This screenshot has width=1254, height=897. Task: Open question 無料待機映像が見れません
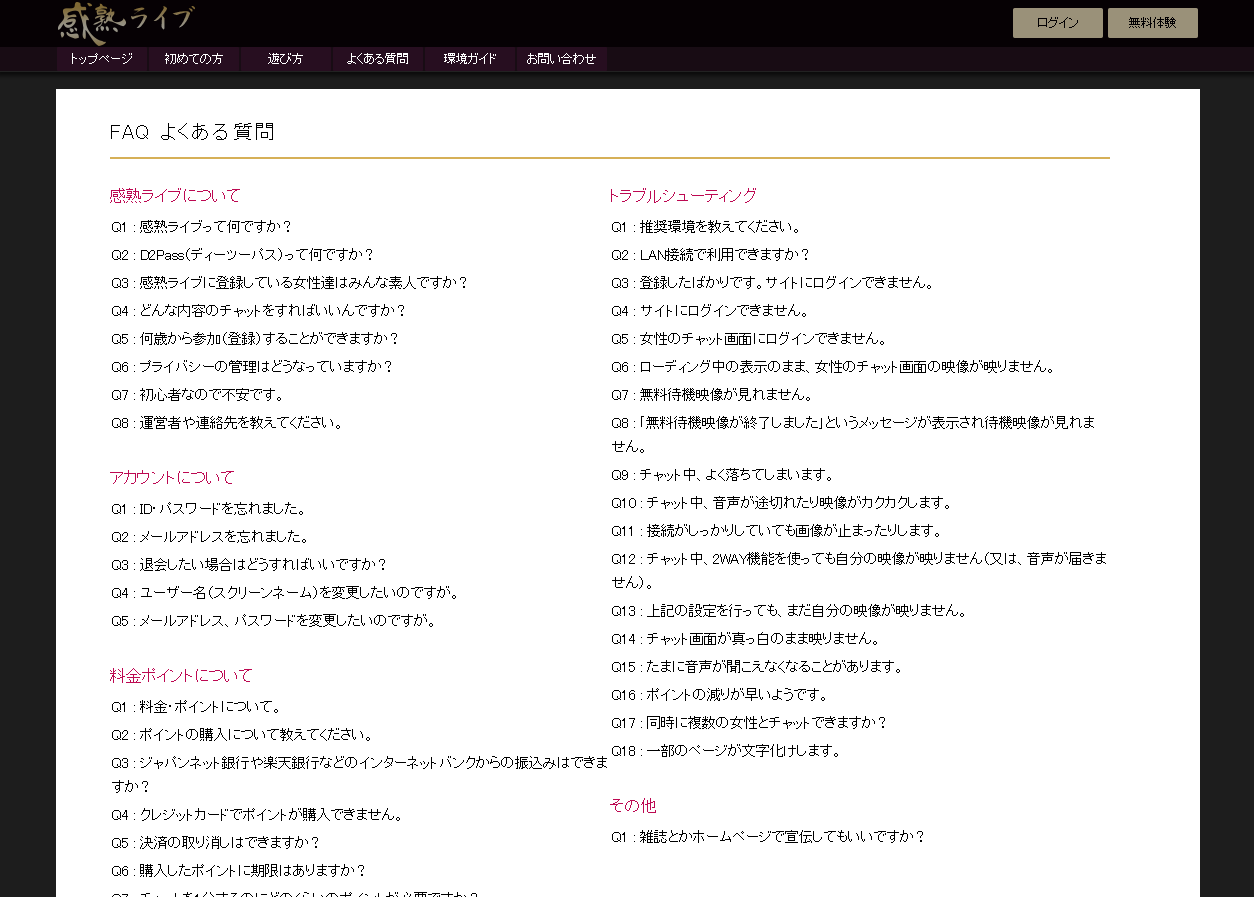(x=713, y=395)
